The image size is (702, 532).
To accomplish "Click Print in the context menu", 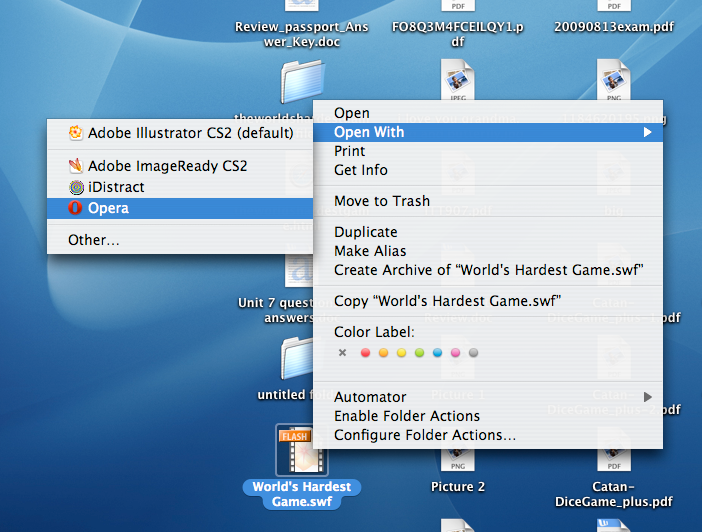I will point(488,151).
